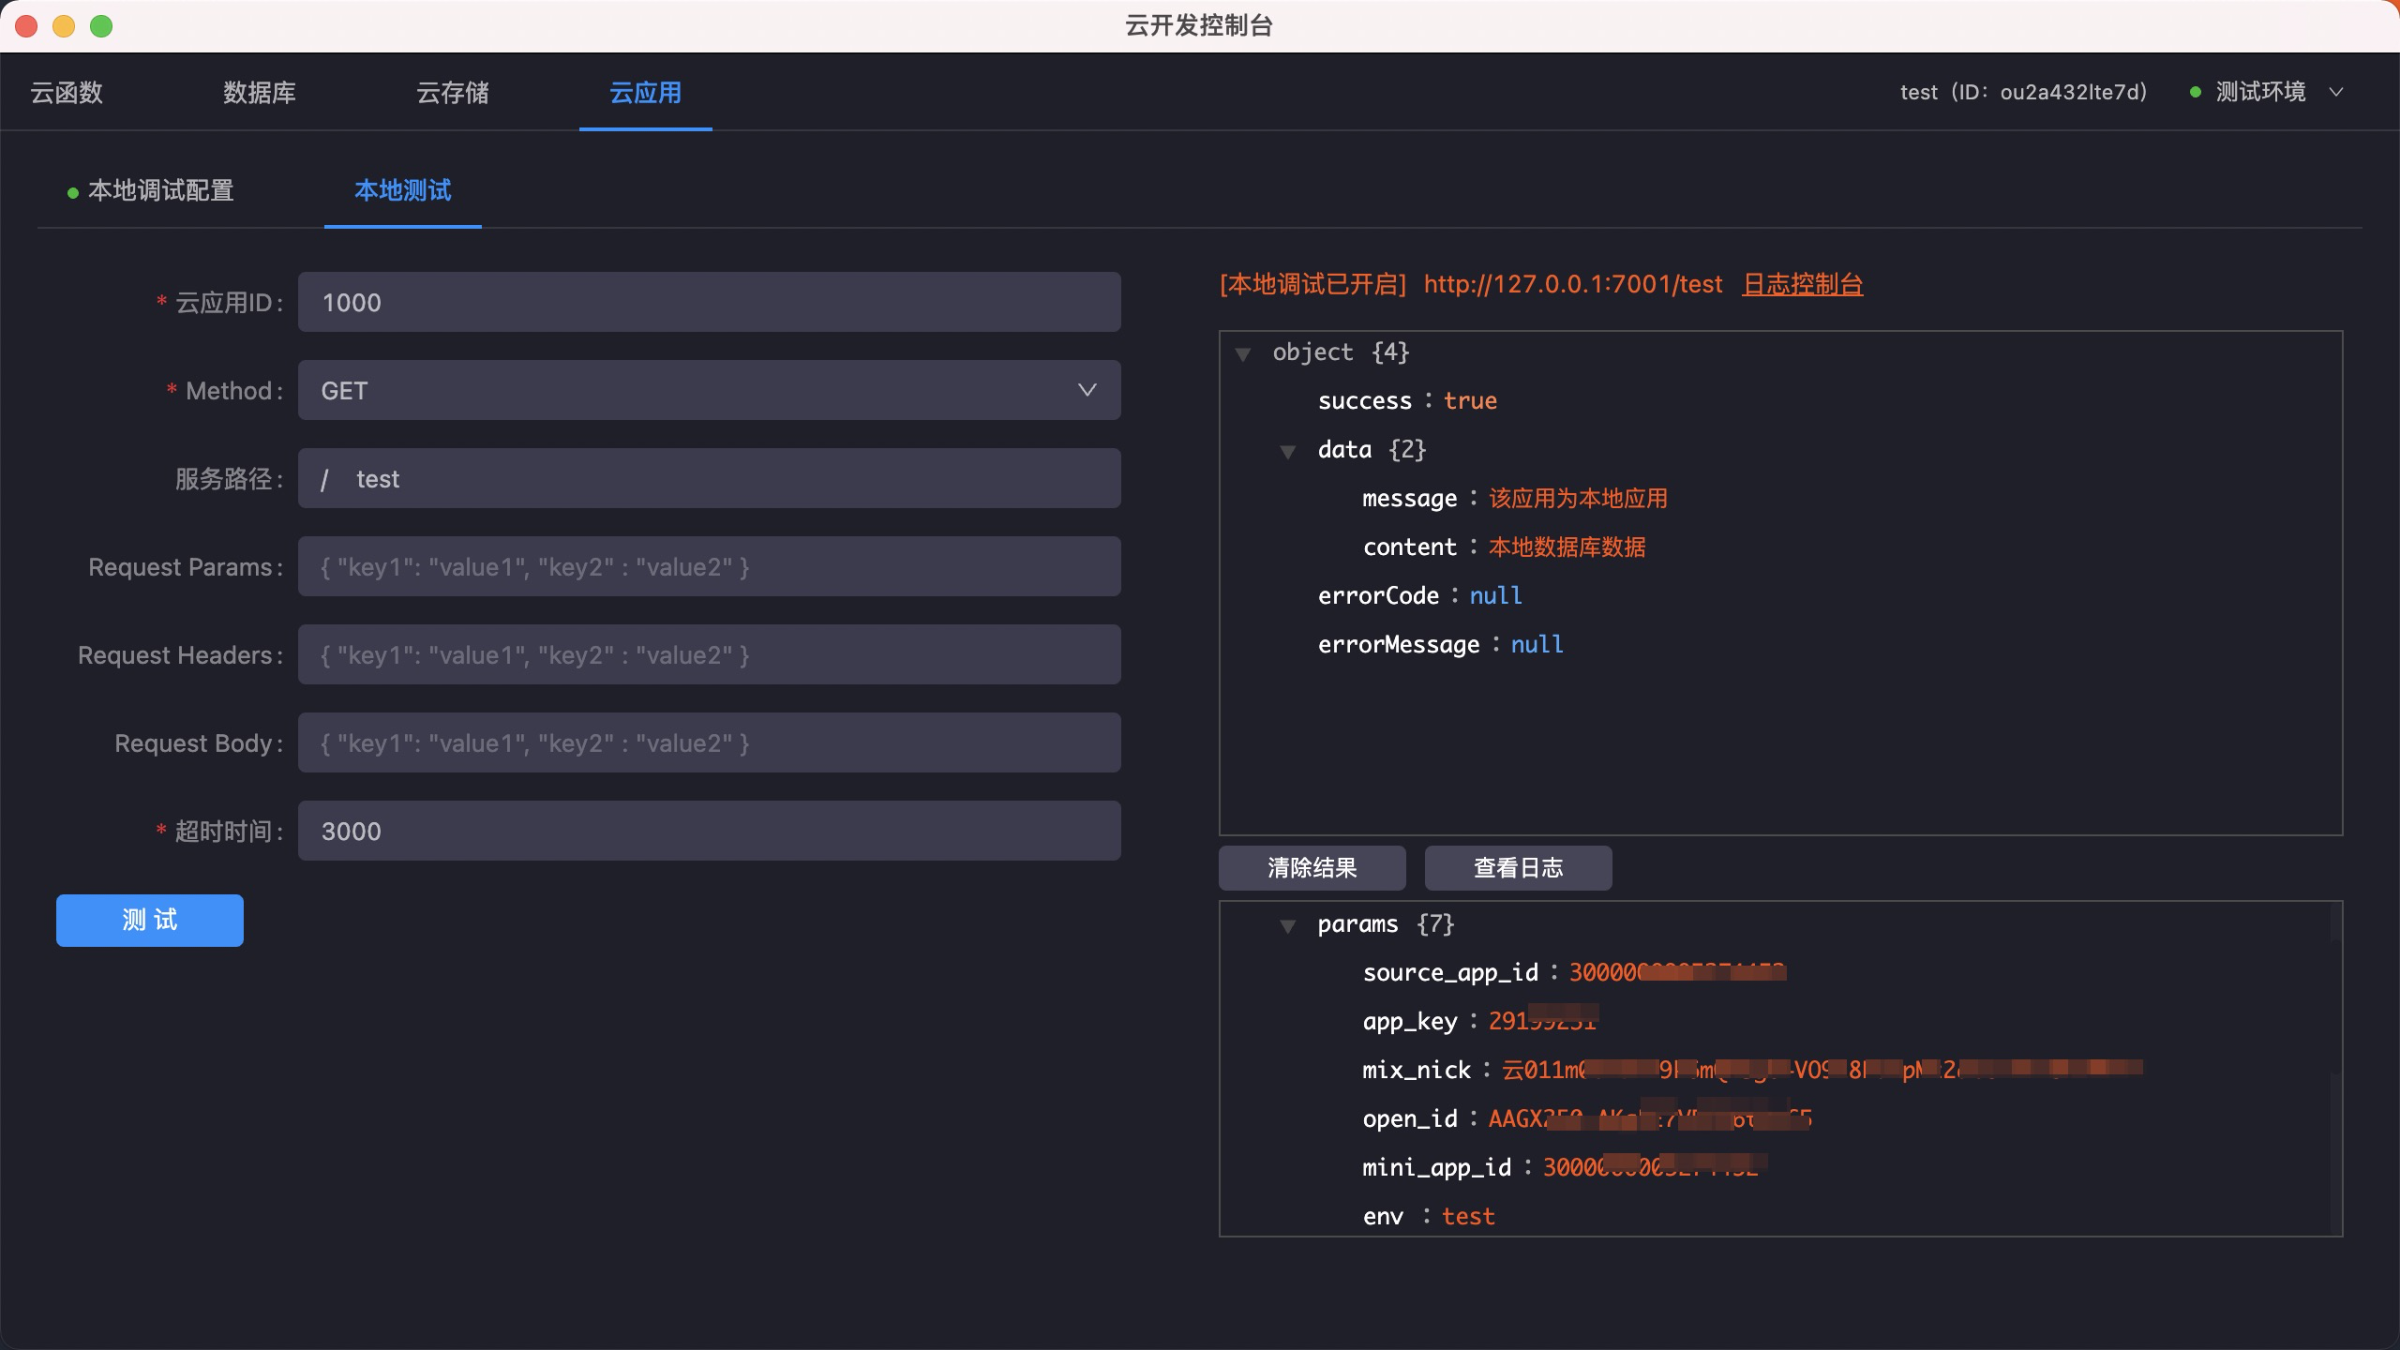This screenshot has width=2400, height=1350.
Task: Click the http://127.0.0.1:7001/test URL text
Action: point(1573,284)
